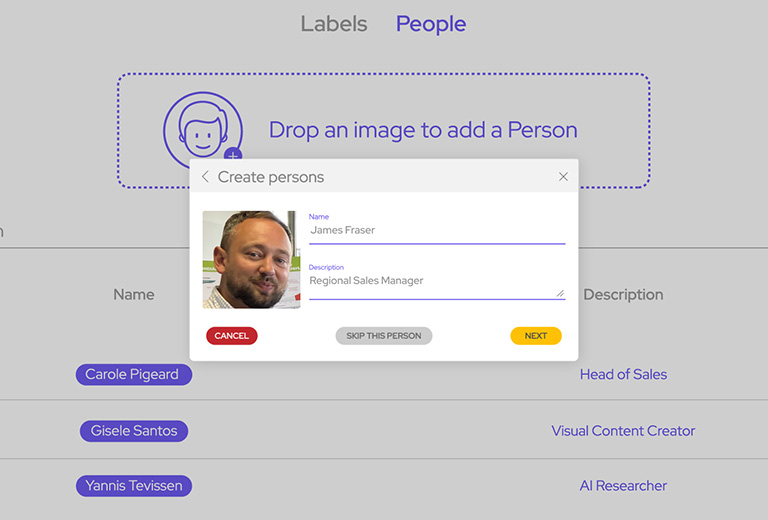Click the plus badge on the person icon
This screenshot has width=768, height=520.
[x=233, y=156]
